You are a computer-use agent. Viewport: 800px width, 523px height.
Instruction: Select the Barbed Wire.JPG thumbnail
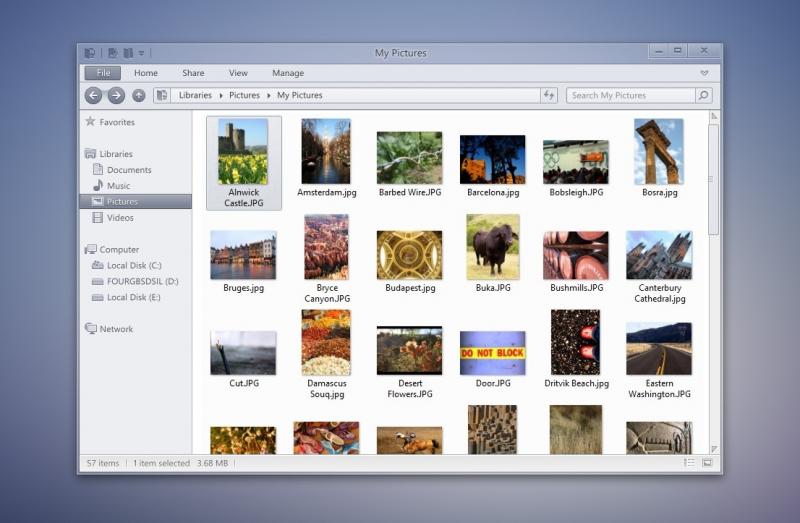[x=410, y=158]
